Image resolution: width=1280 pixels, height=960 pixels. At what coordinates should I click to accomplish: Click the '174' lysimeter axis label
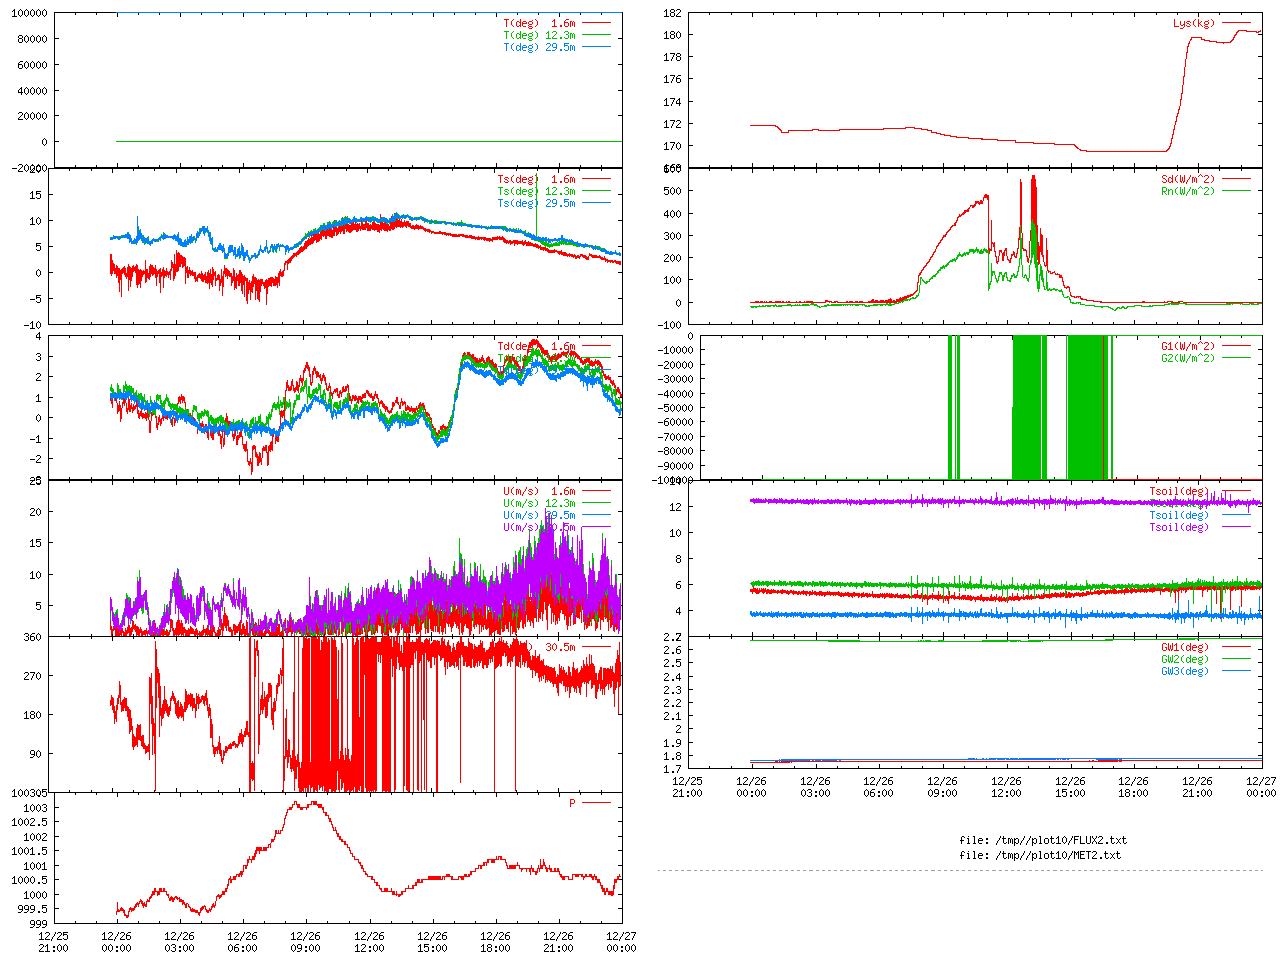(x=672, y=102)
